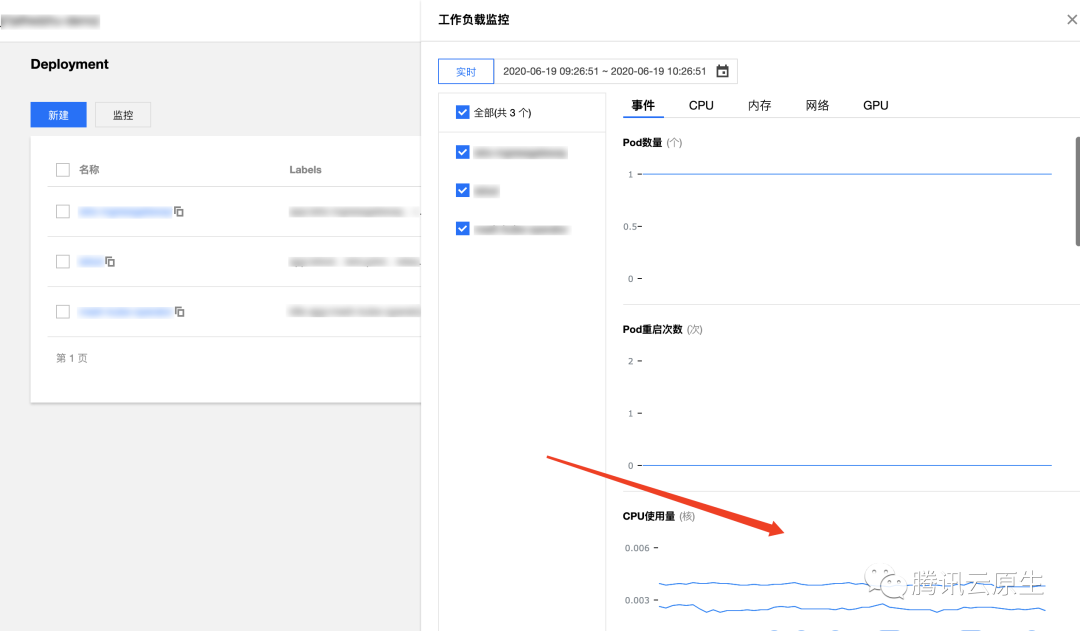The width and height of the screenshot is (1080, 631).
Task: Switch to the CPU tab
Action: point(701,105)
